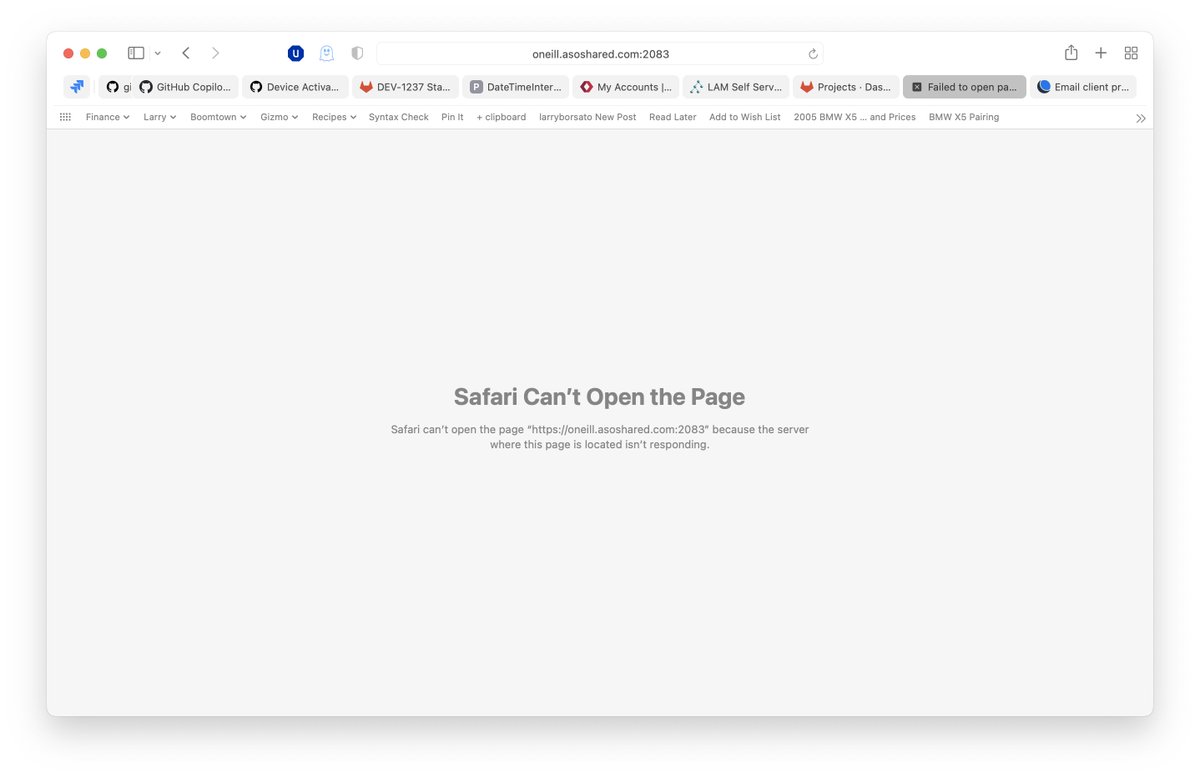Screen dimensions: 1200x778
Task: Switch to the pinned Jira tab
Action: click(77, 87)
